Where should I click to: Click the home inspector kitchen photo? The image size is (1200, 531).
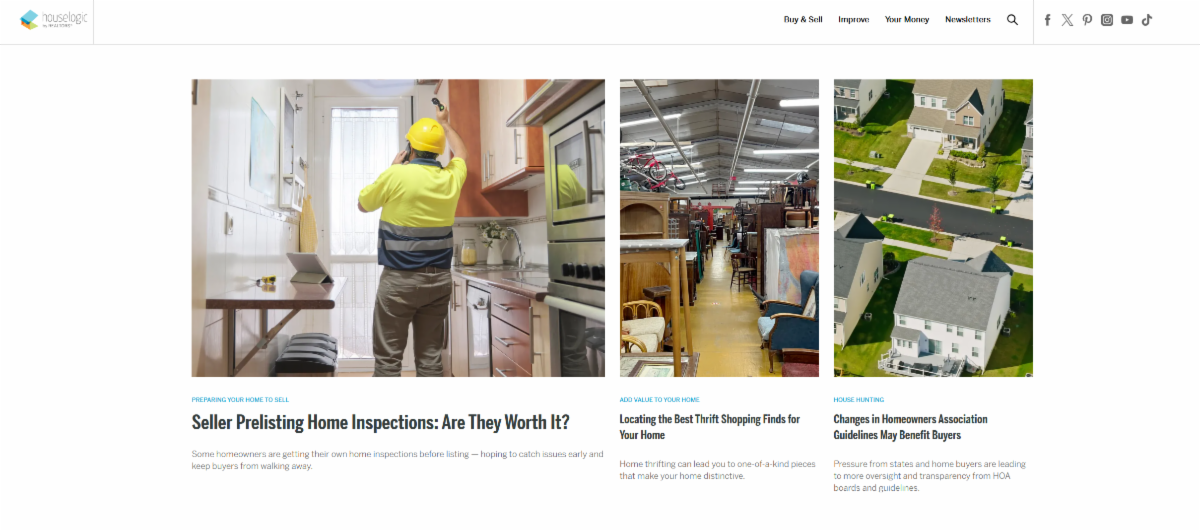pyautogui.click(x=398, y=228)
